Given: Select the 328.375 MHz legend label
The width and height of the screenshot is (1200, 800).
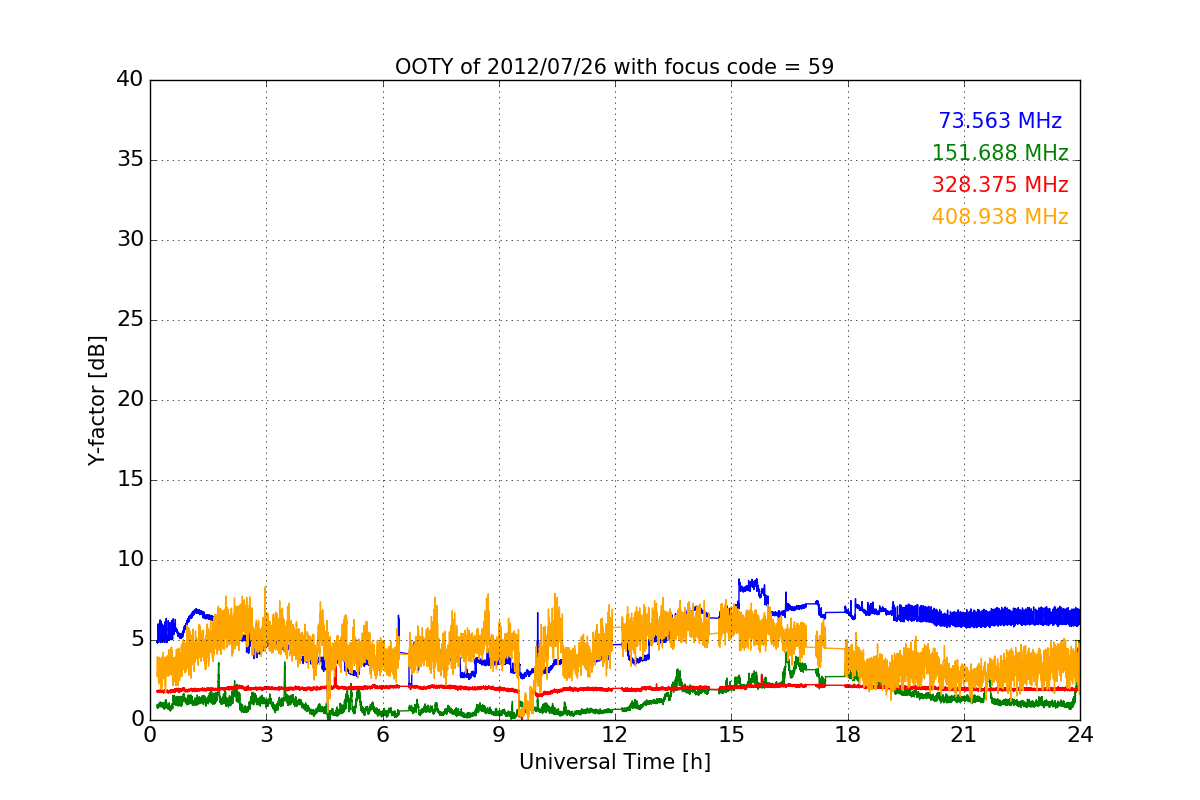Looking at the screenshot, I should (x=1000, y=185).
